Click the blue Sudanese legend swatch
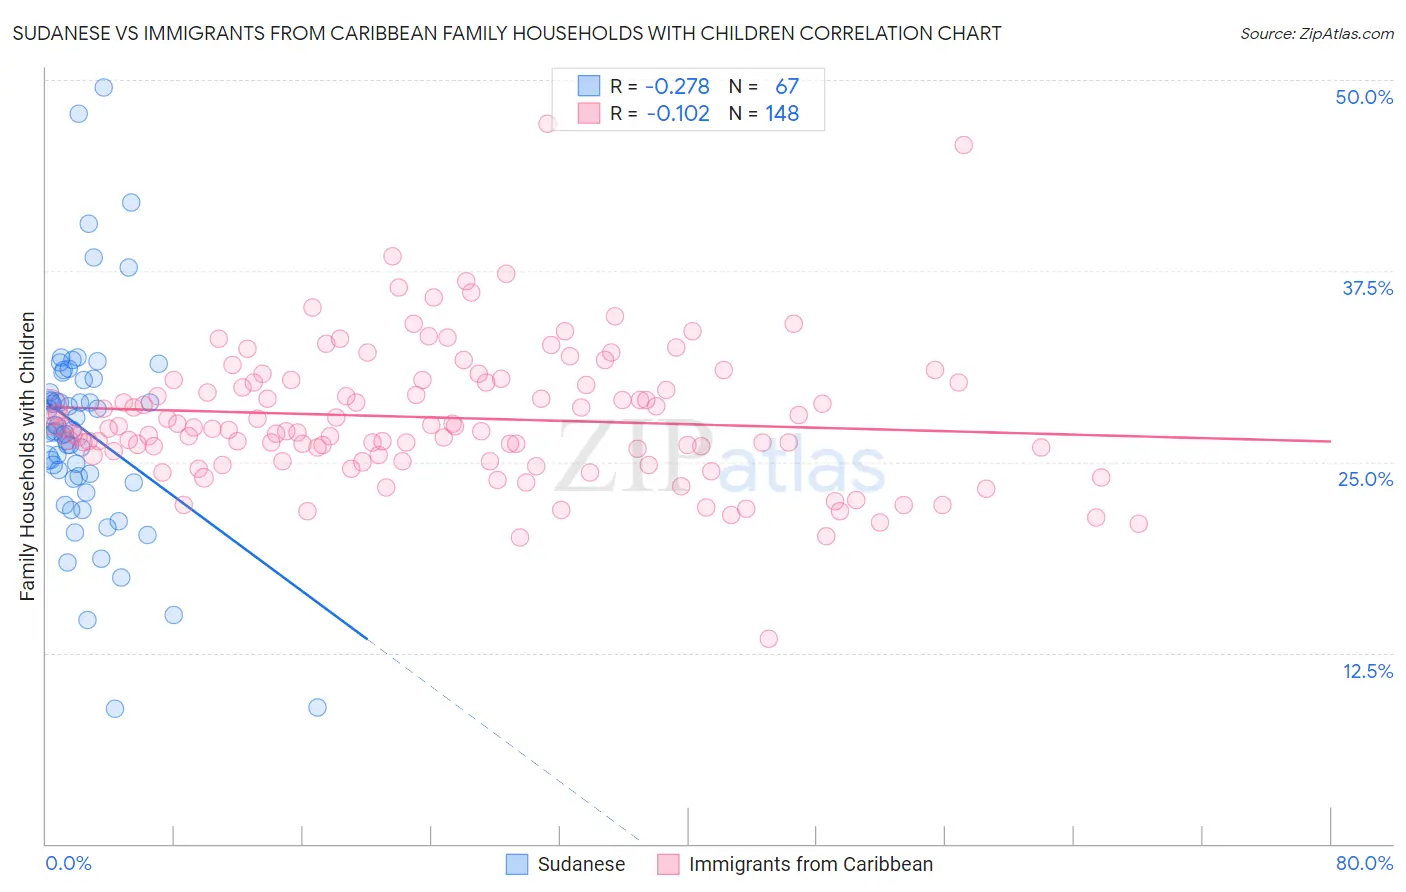Image resolution: width=1406 pixels, height=892 pixels. tap(517, 864)
